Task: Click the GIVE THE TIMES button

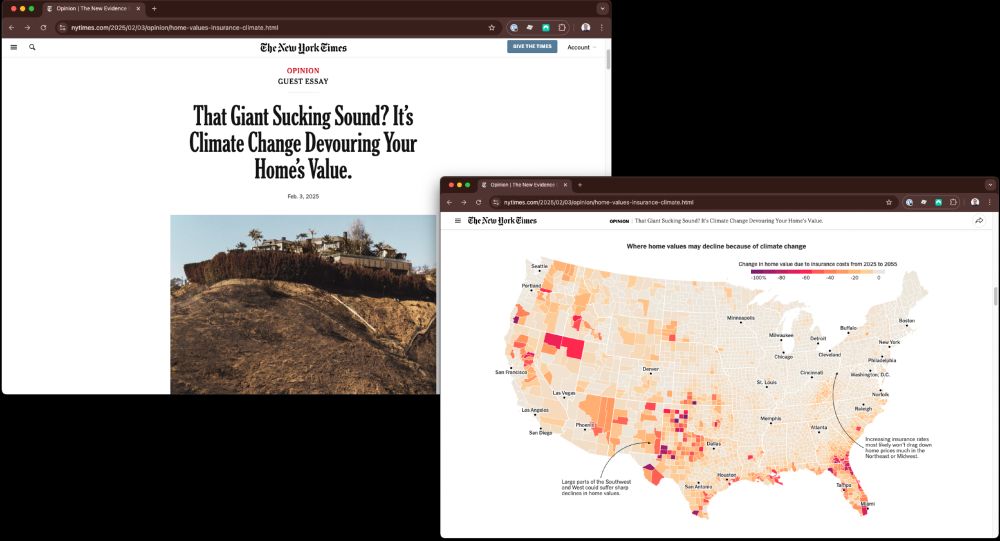Action: [532, 47]
